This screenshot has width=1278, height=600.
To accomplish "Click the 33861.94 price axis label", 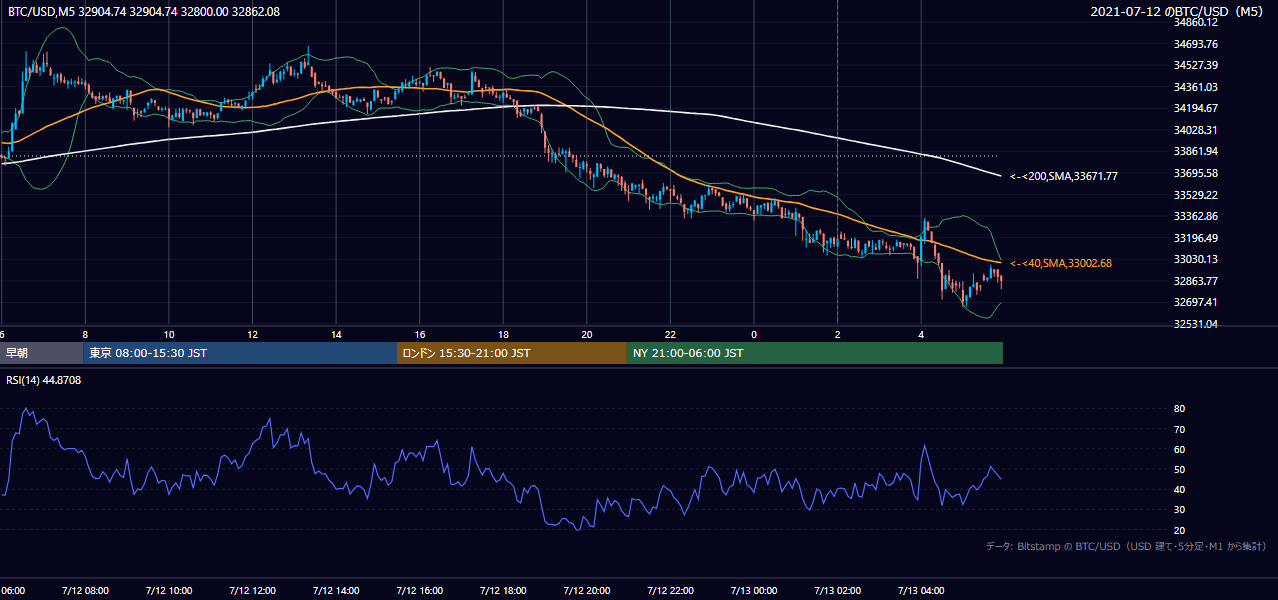I will [1195, 151].
